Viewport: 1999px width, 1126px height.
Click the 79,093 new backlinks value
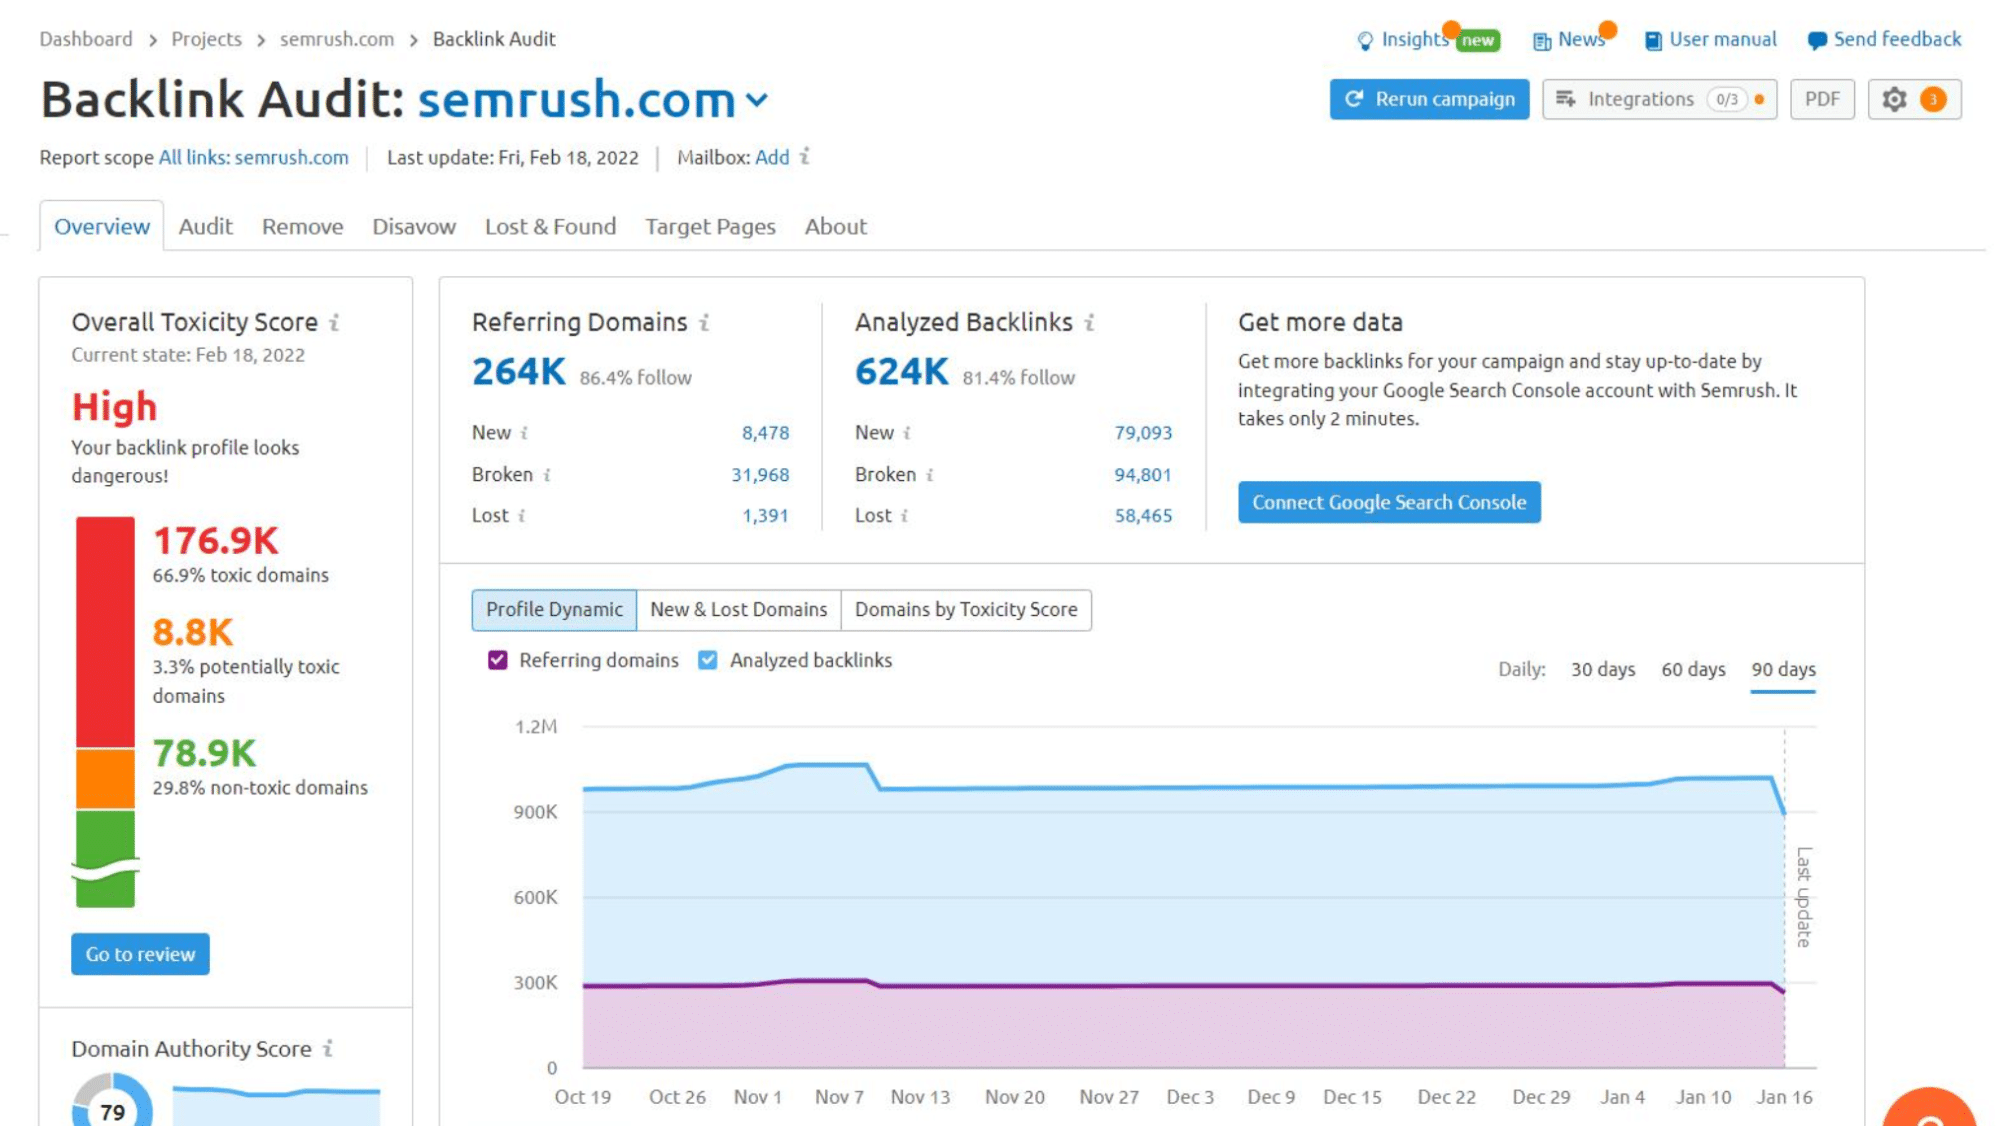[x=1143, y=432]
